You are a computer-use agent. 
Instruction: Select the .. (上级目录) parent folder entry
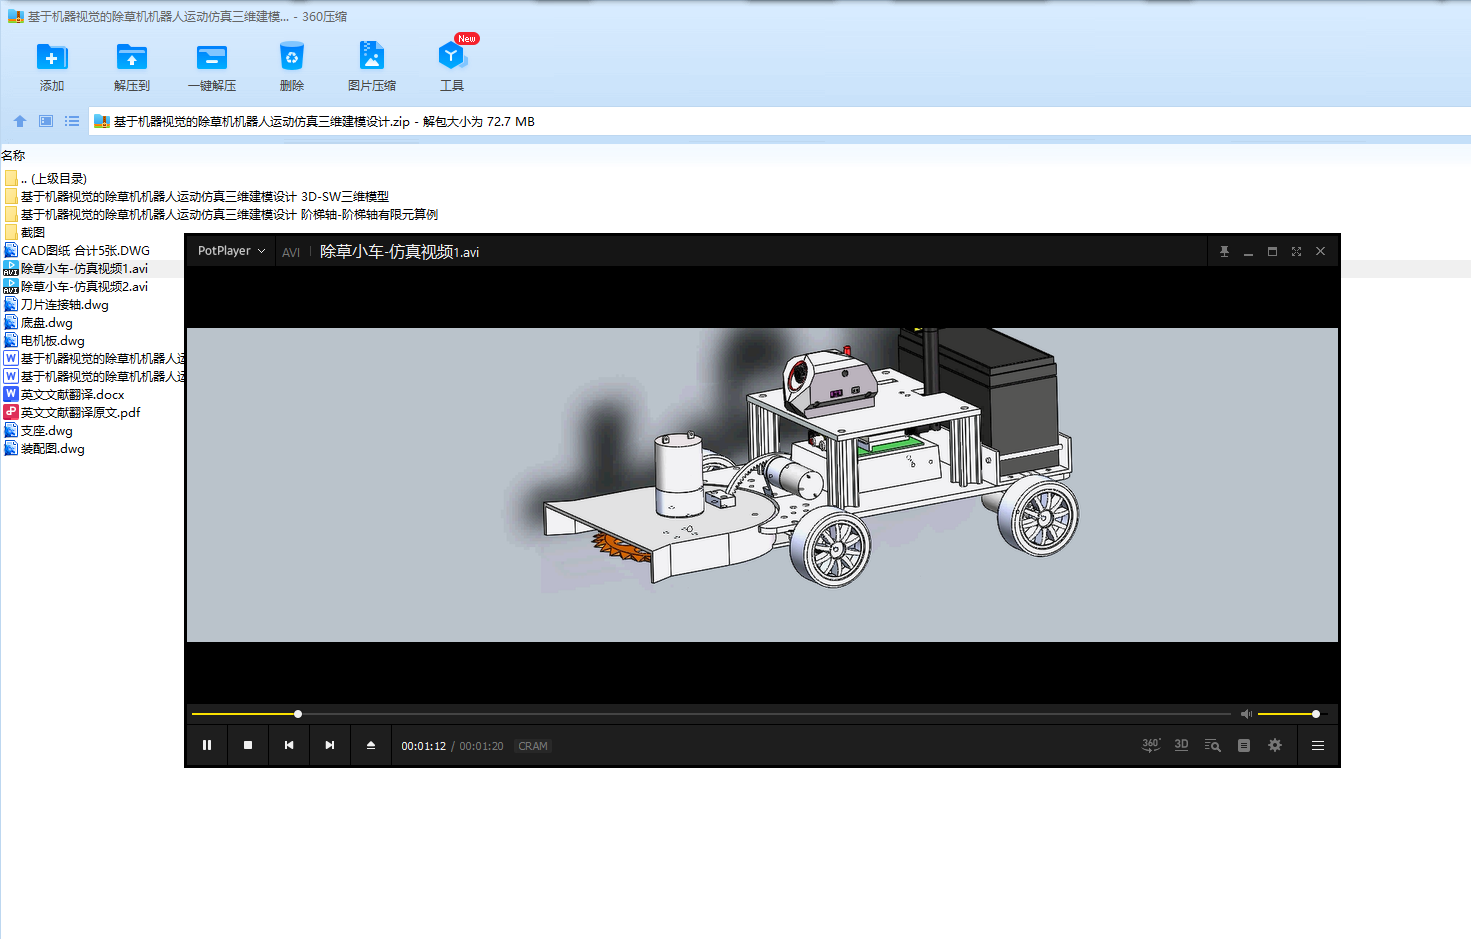[46, 178]
